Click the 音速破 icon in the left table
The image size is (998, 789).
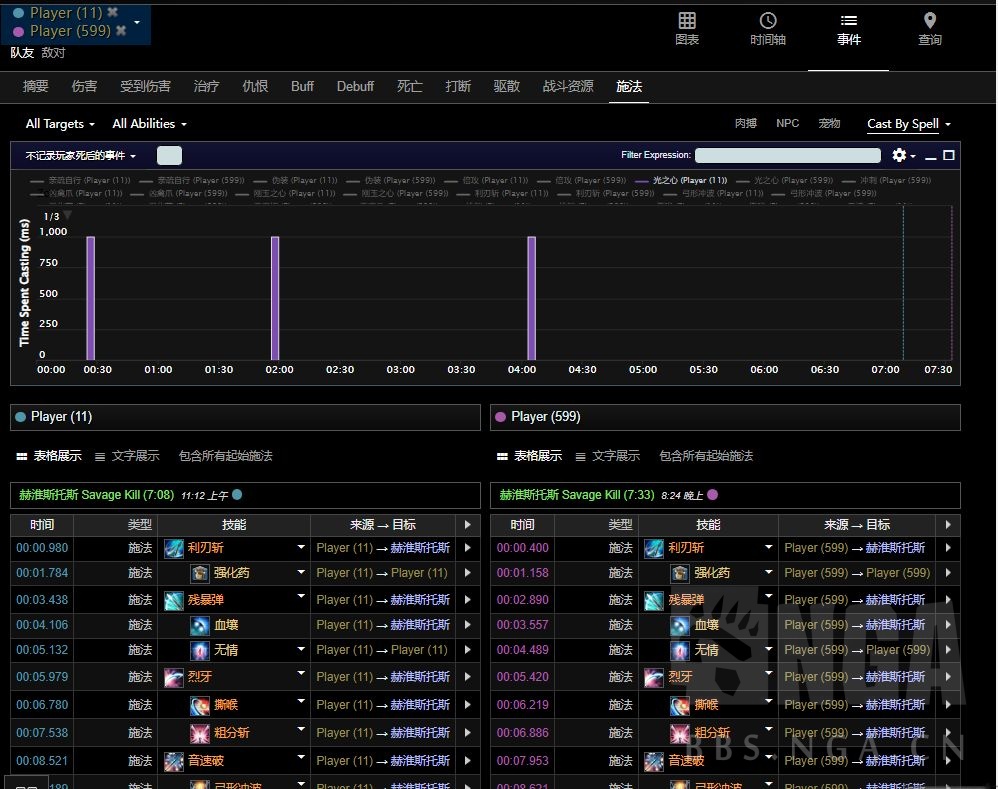tap(174, 761)
